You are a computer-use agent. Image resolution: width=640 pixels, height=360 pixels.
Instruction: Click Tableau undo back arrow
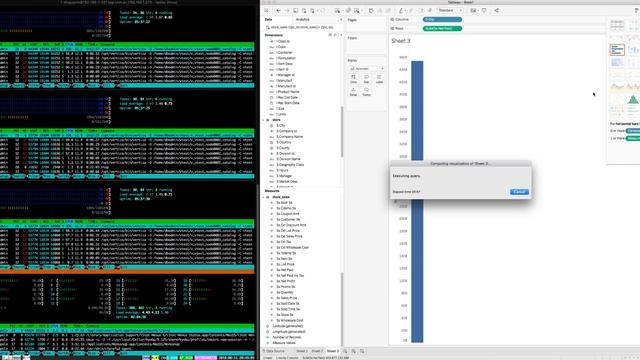click(278, 11)
